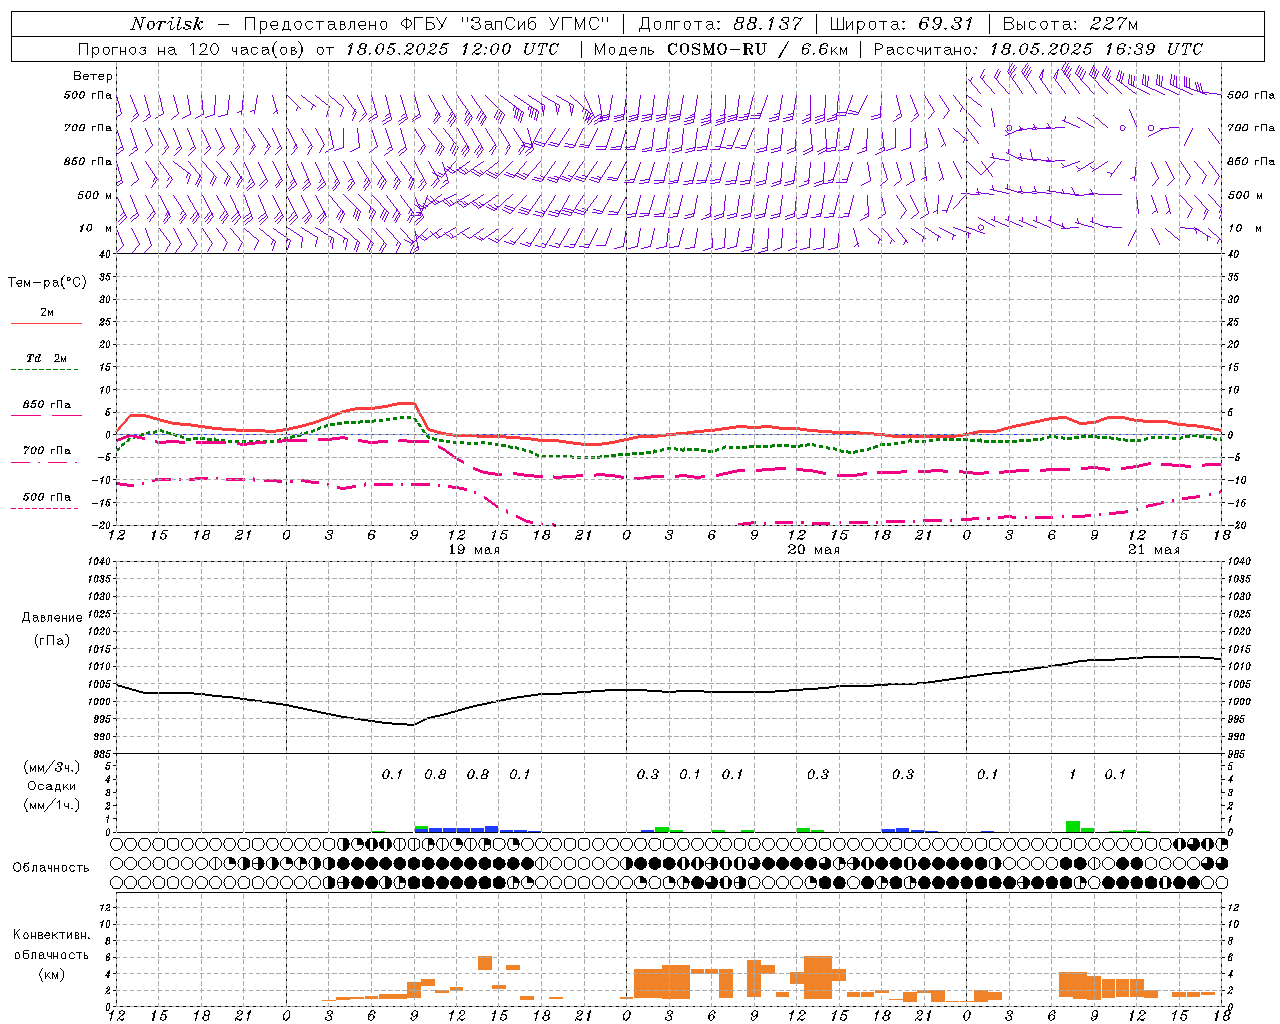Click the "19 мая" date label
Screen dimensions: 1280x1024
[x=474, y=550]
